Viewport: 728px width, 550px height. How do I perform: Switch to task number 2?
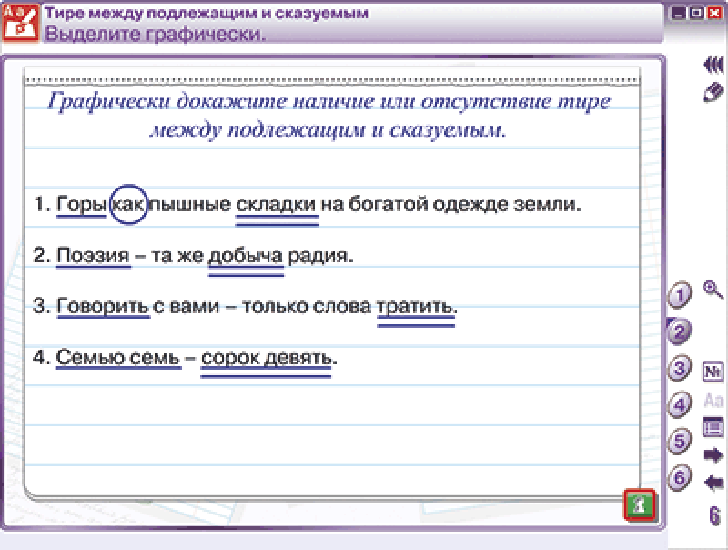(x=680, y=333)
